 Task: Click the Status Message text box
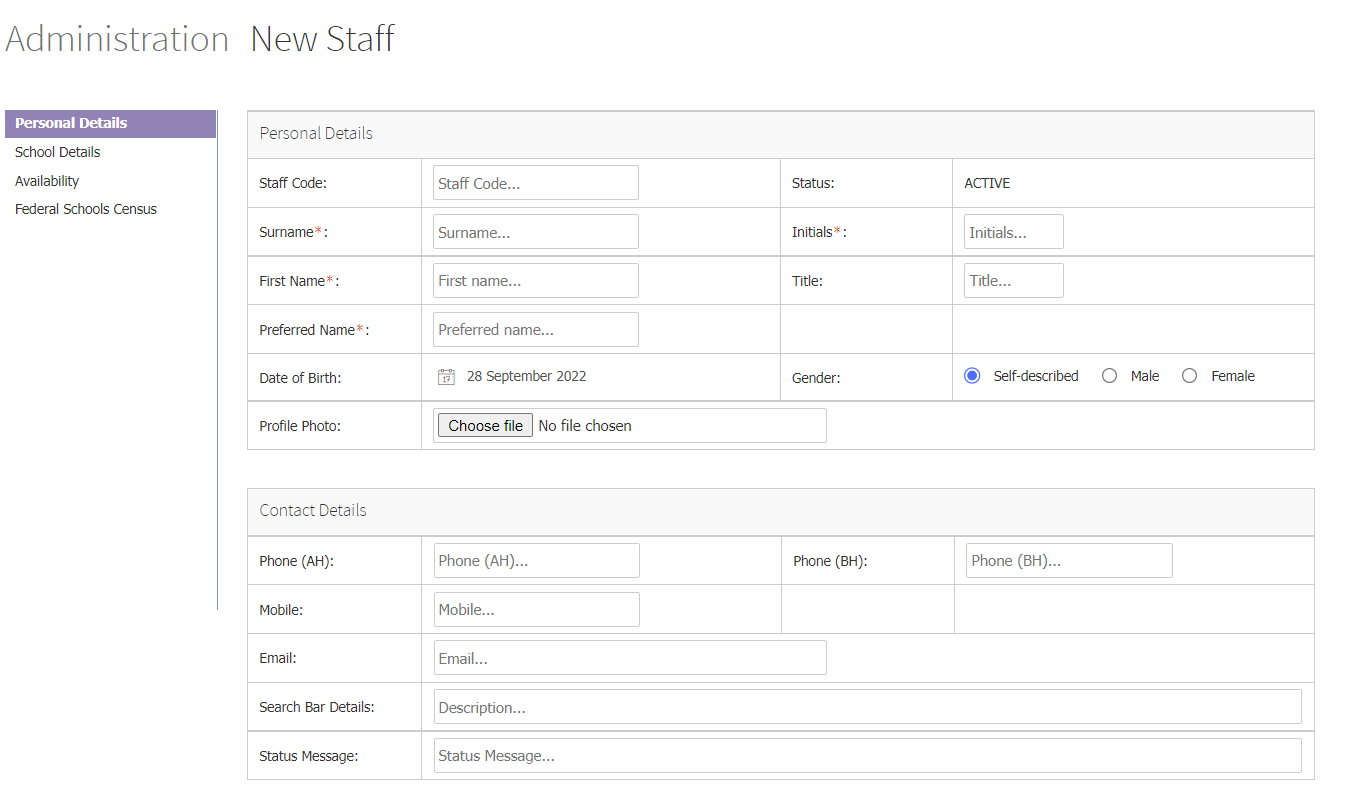pos(868,755)
